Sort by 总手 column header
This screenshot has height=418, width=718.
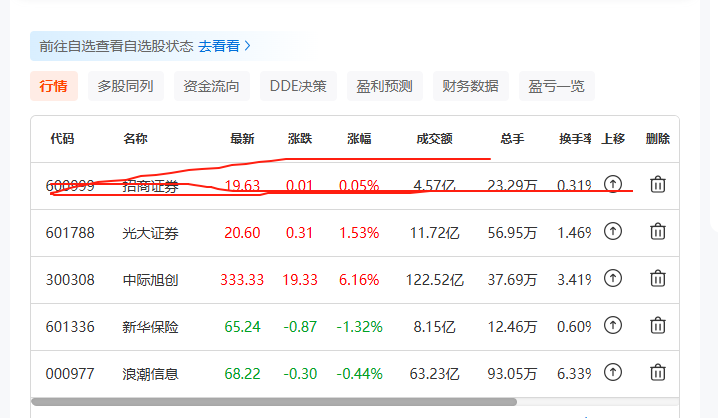pyautogui.click(x=512, y=139)
